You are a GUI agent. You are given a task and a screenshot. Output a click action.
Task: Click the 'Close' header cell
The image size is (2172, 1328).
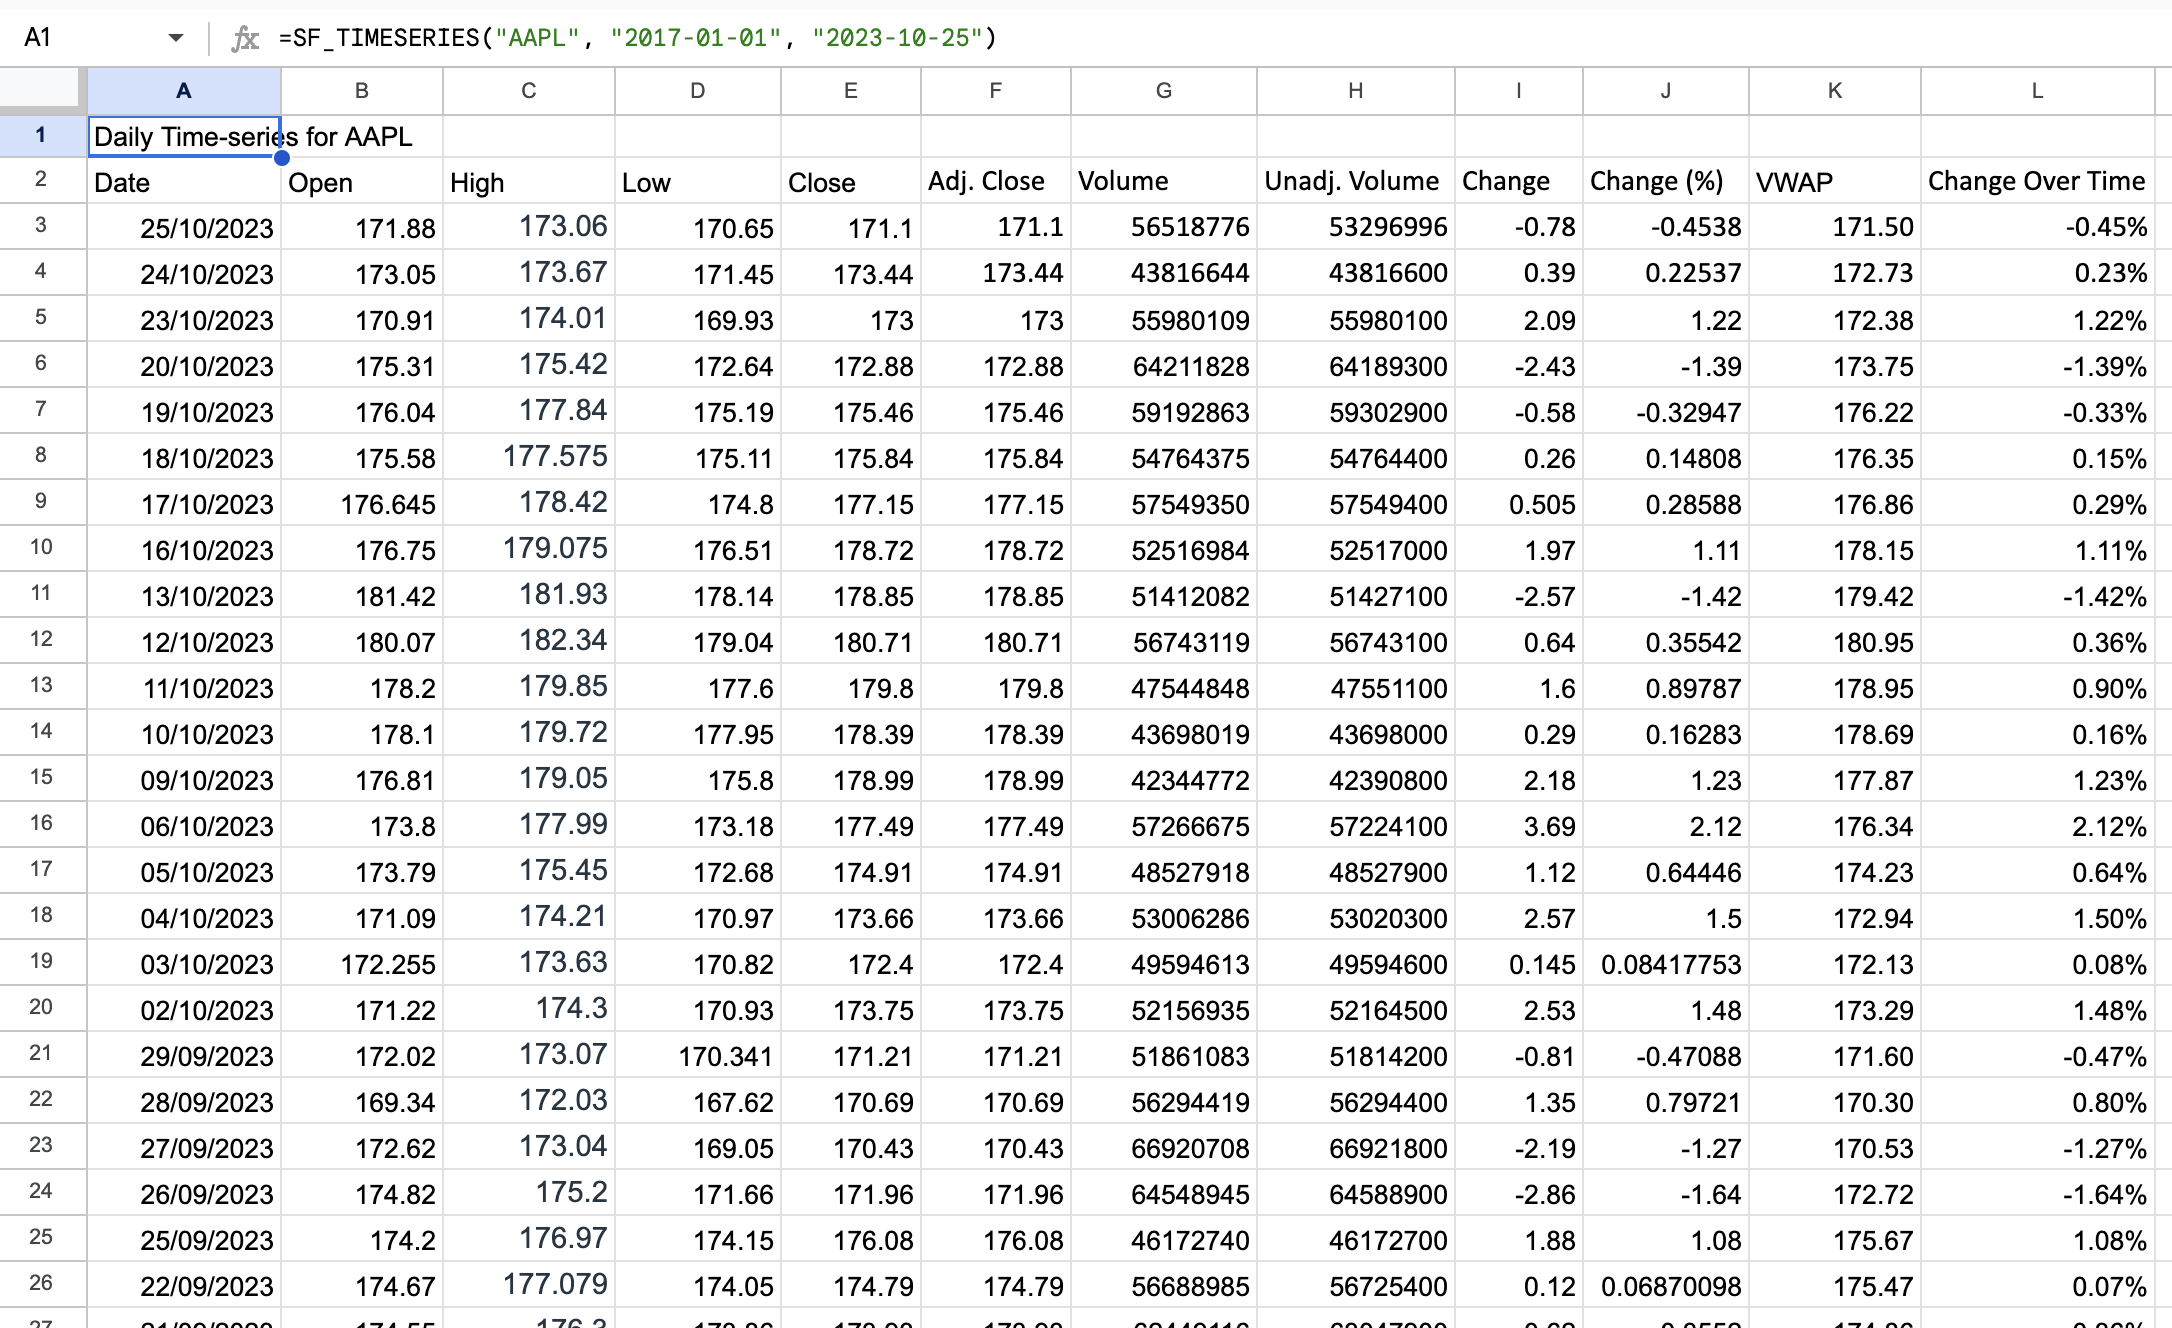click(x=851, y=181)
